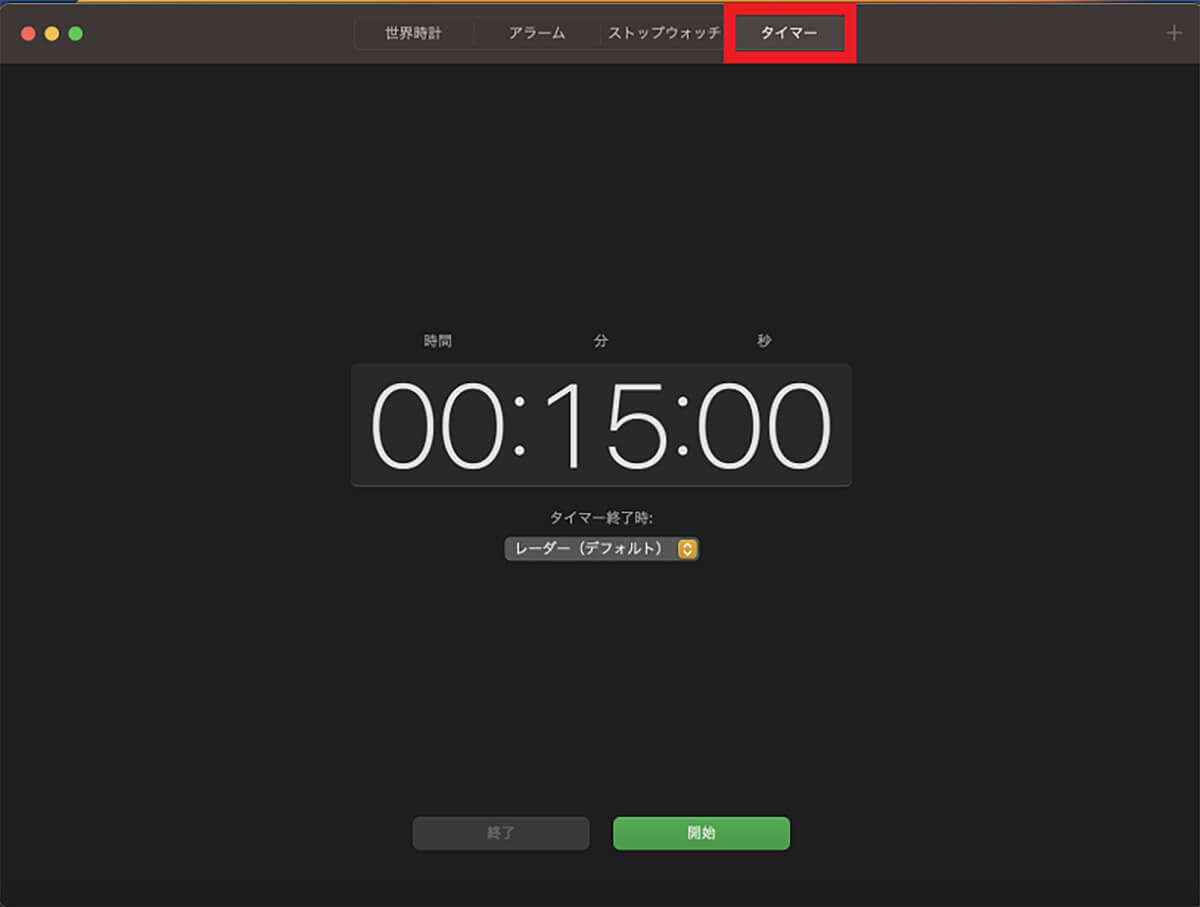The height and width of the screenshot is (907, 1200).
Task: Select the タイマー tab
Action: coord(789,33)
